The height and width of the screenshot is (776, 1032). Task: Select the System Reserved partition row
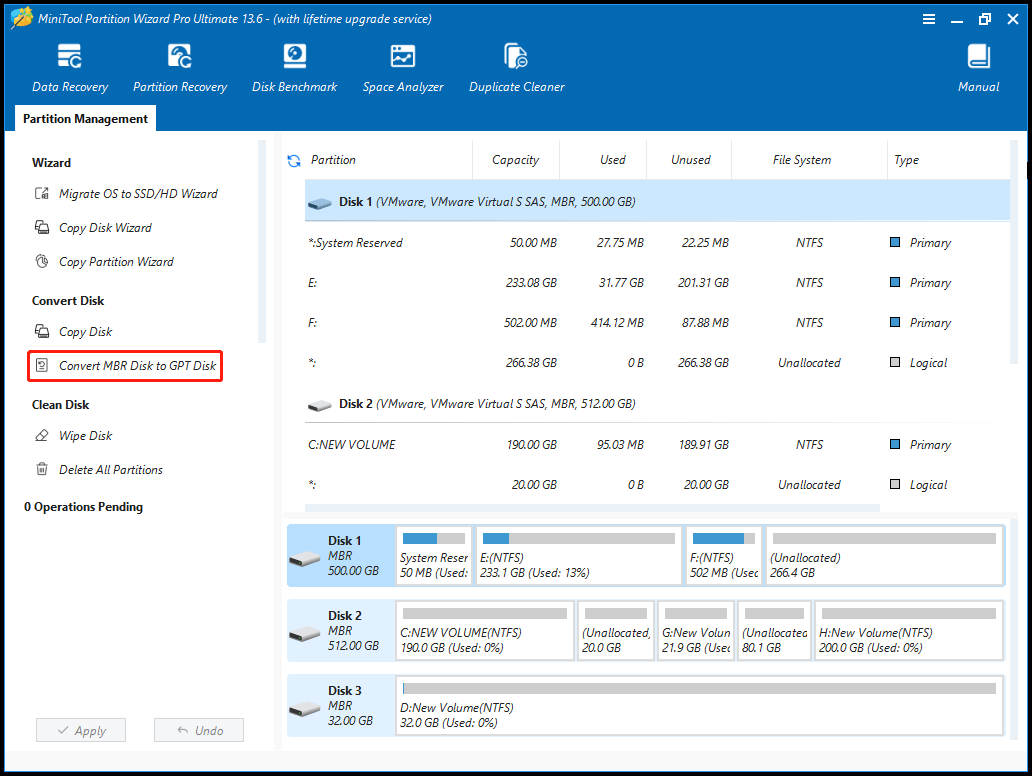coord(657,243)
